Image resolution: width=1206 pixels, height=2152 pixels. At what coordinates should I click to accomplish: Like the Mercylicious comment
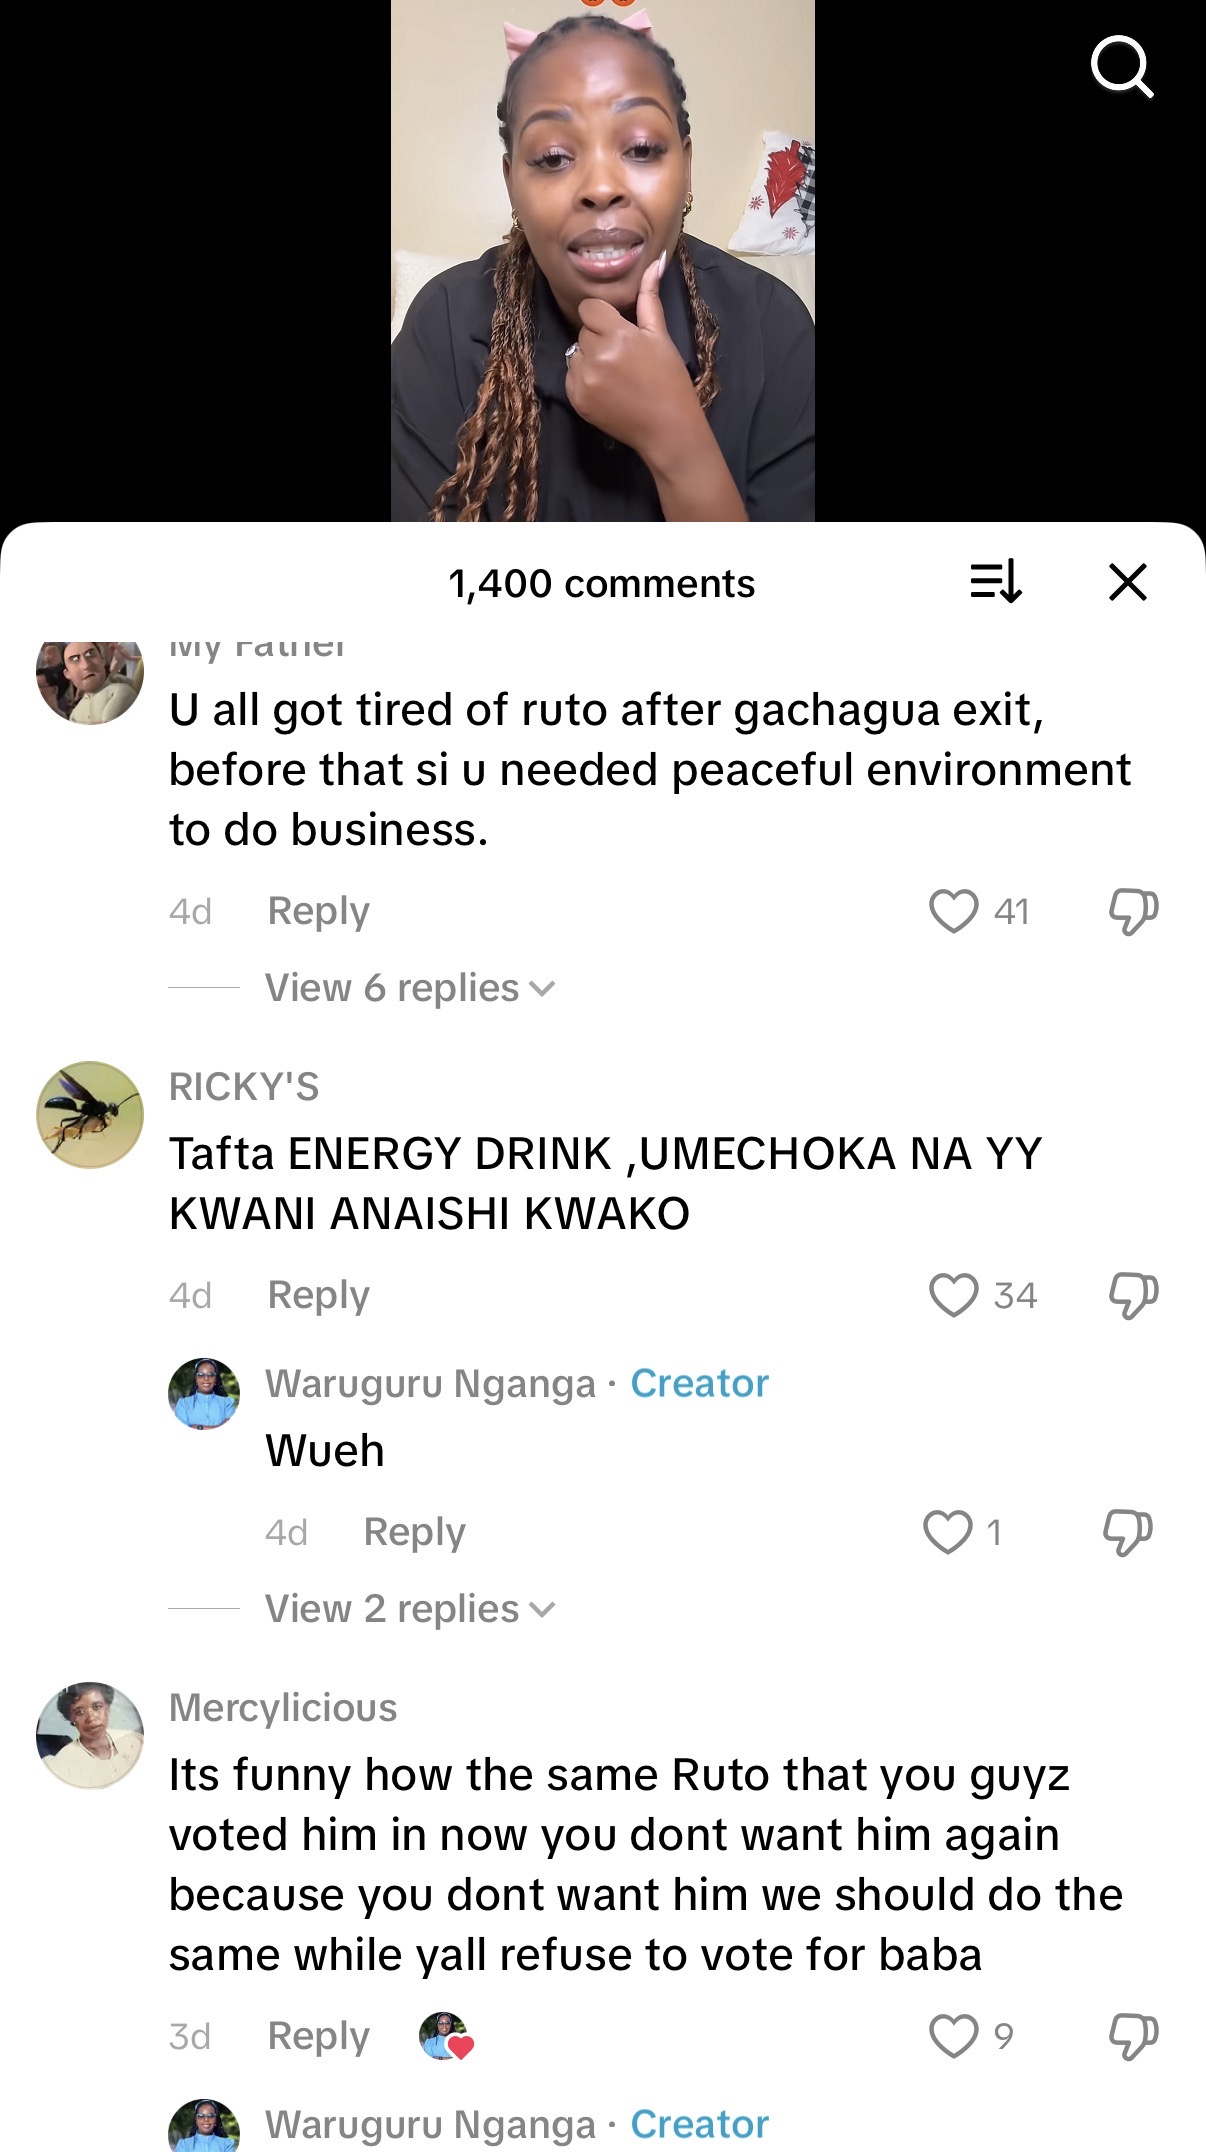click(x=953, y=2036)
